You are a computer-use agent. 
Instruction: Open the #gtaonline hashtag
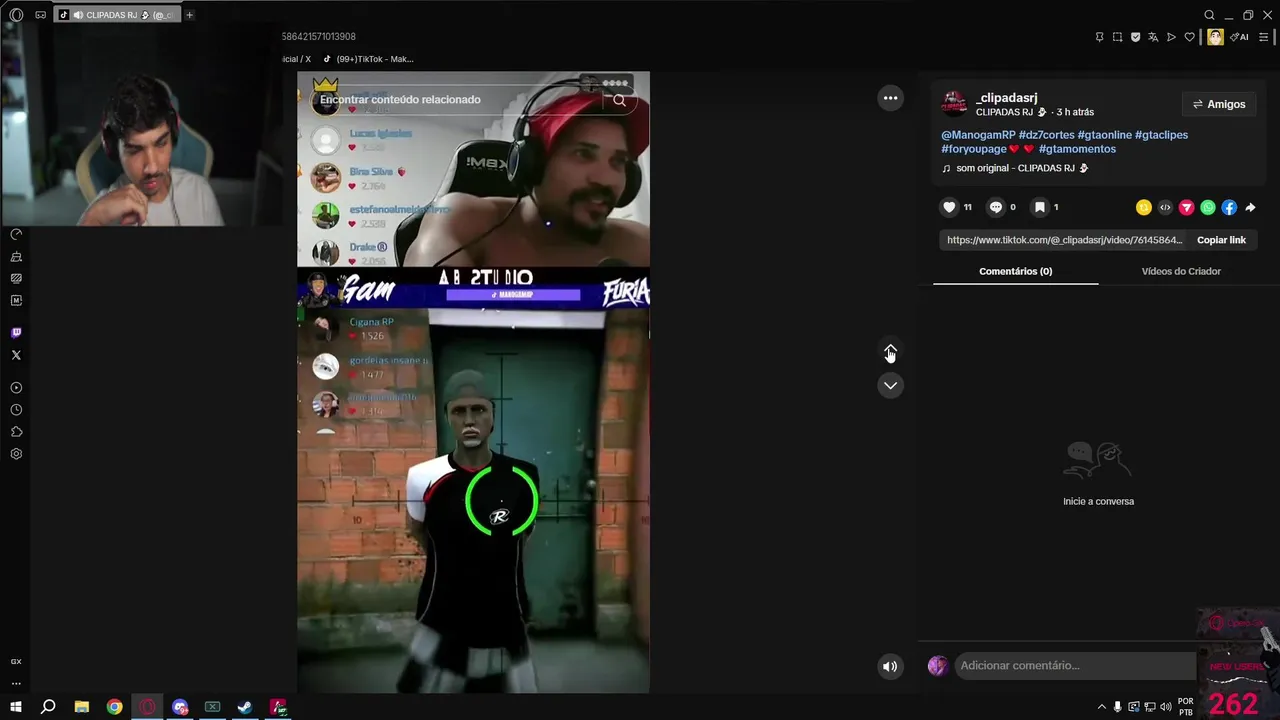(1104, 135)
